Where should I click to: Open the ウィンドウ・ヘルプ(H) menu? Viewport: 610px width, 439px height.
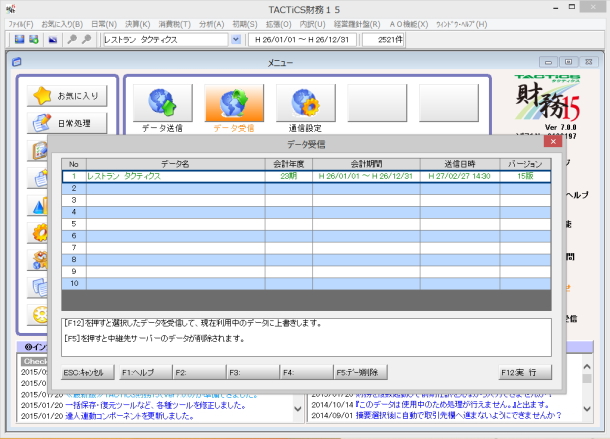(461, 24)
